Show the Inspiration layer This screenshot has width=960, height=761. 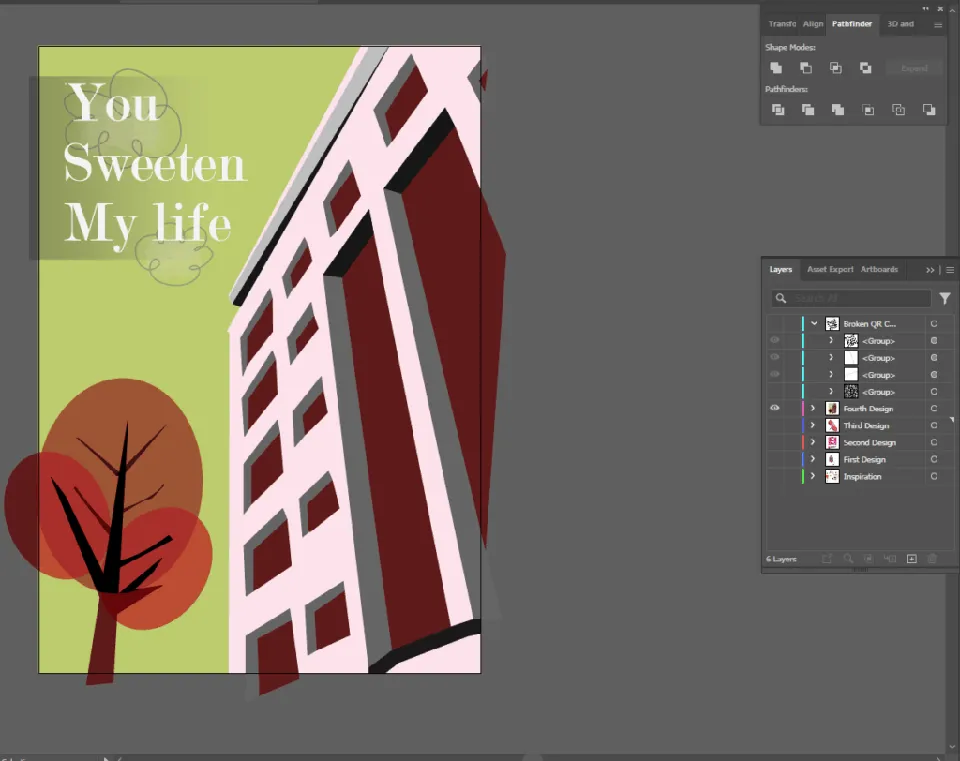[774, 476]
